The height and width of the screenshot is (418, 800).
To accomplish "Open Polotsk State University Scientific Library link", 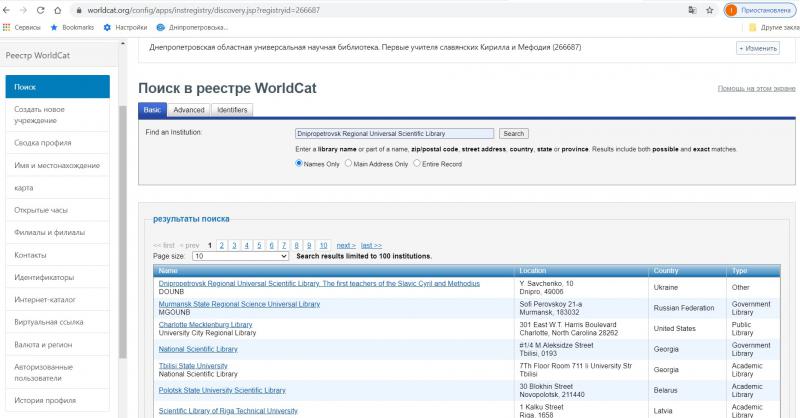I will coord(222,390).
